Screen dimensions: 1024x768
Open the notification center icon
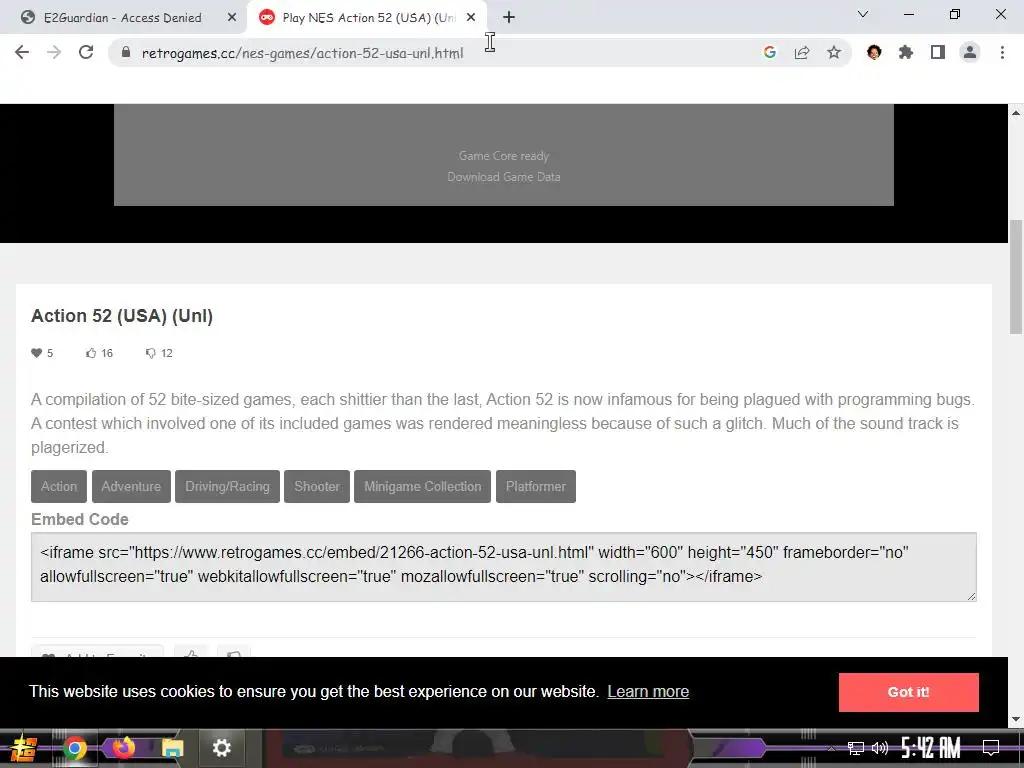991,748
